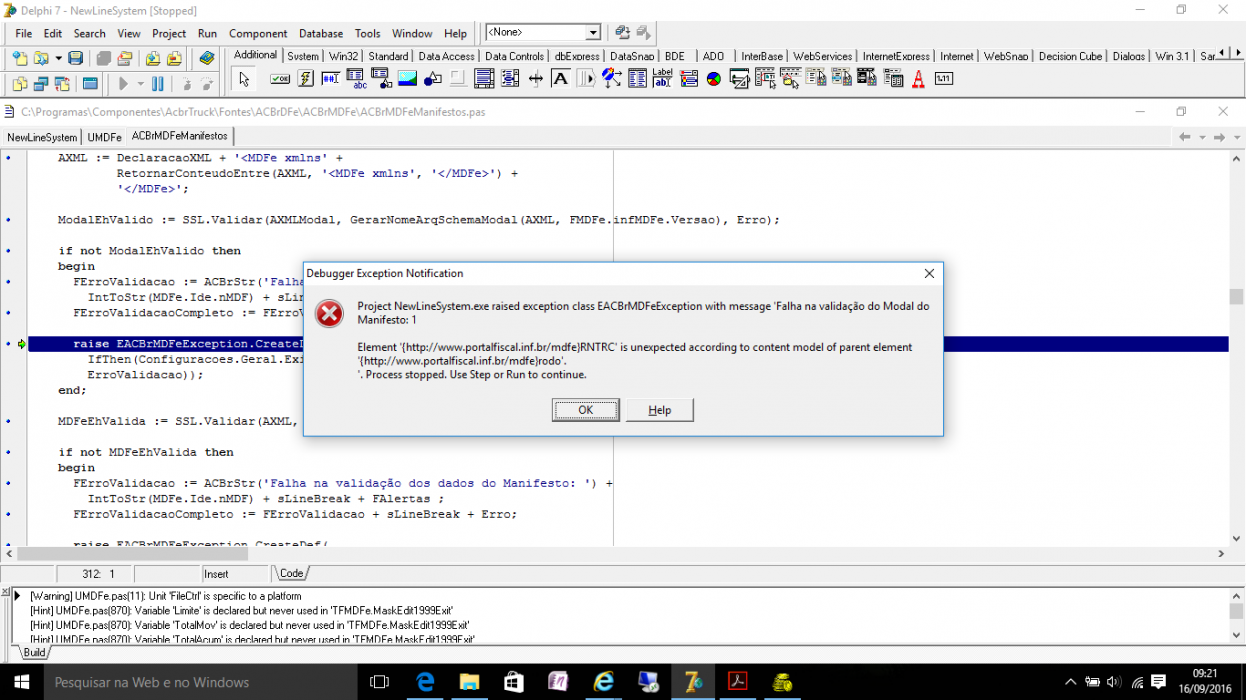Click the Pause debugger icon
Image resolution: width=1246 pixels, height=700 pixels.
[158, 84]
